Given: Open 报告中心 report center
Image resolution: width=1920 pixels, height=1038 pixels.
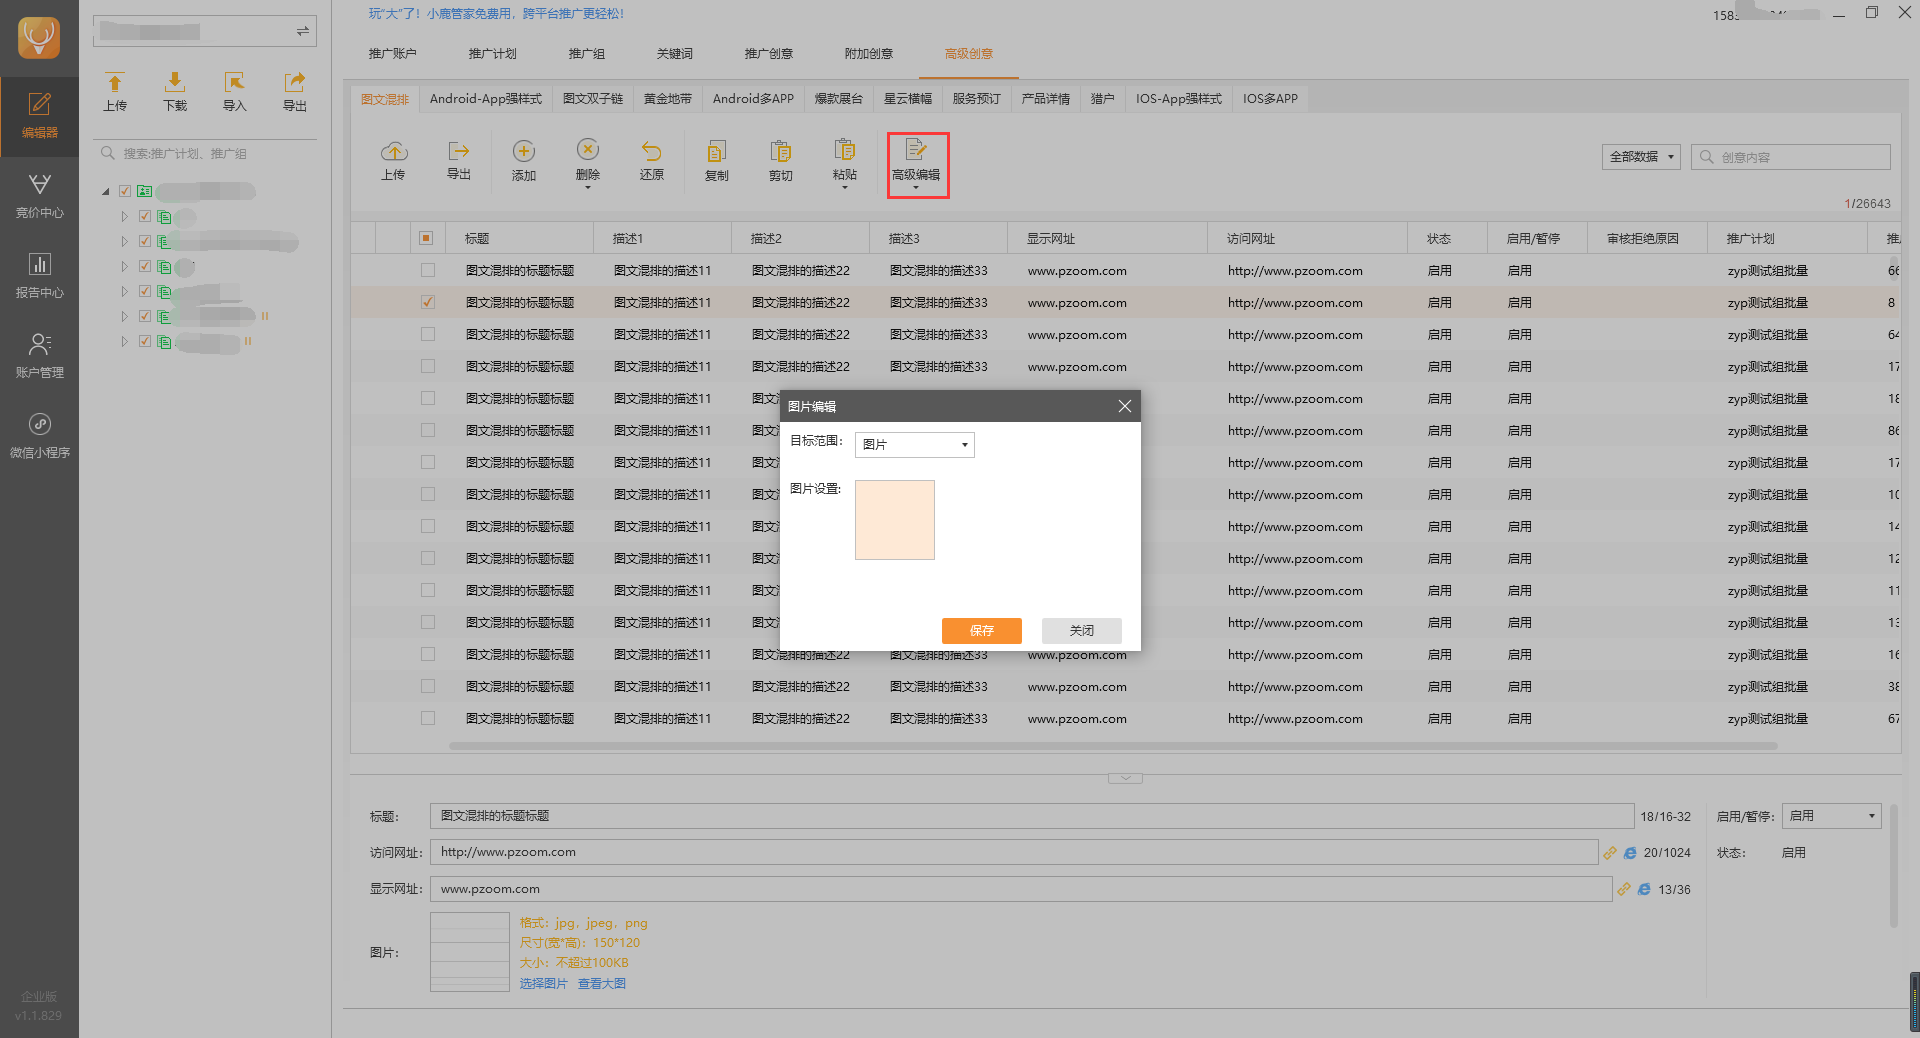Looking at the screenshot, I should (x=39, y=276).
